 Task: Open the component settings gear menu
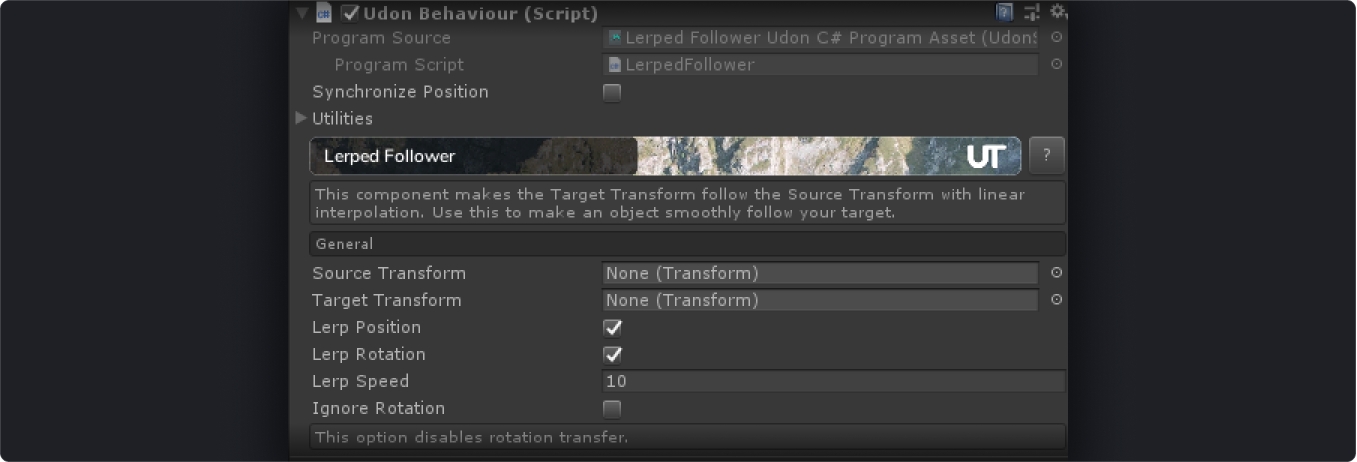(1058, 13)
